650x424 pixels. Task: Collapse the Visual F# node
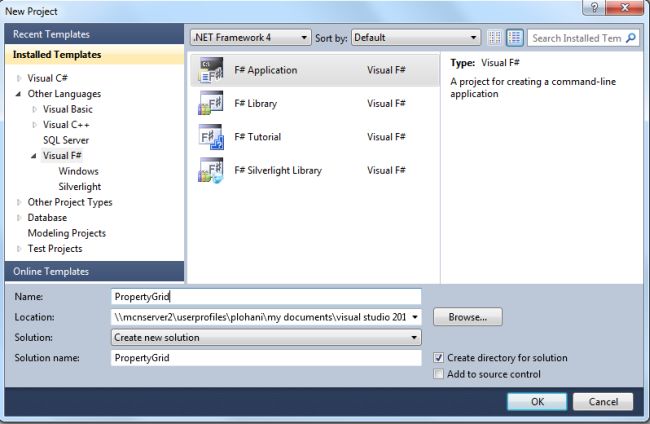tap(34, 156)
